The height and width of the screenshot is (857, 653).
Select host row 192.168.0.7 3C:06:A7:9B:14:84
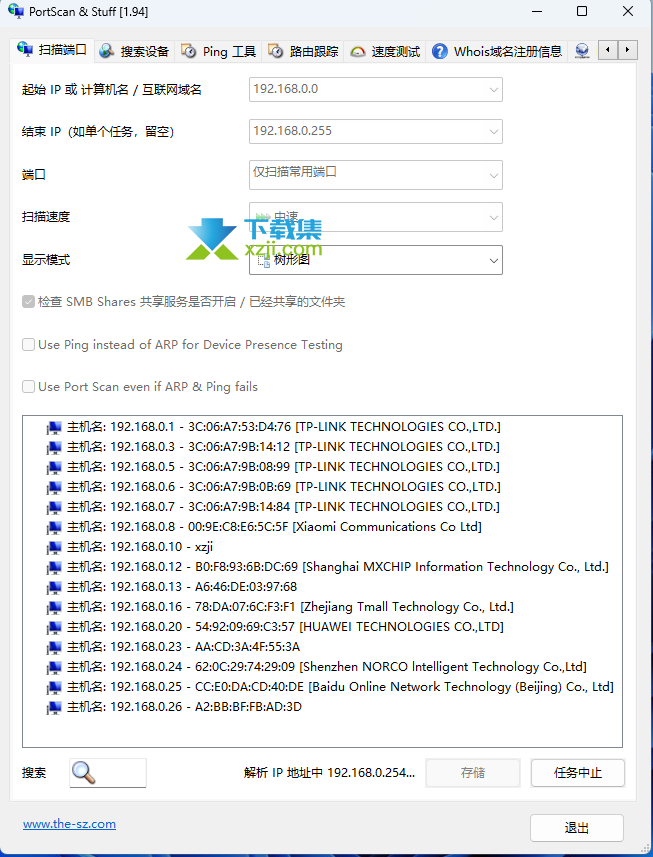coord(274,507)
